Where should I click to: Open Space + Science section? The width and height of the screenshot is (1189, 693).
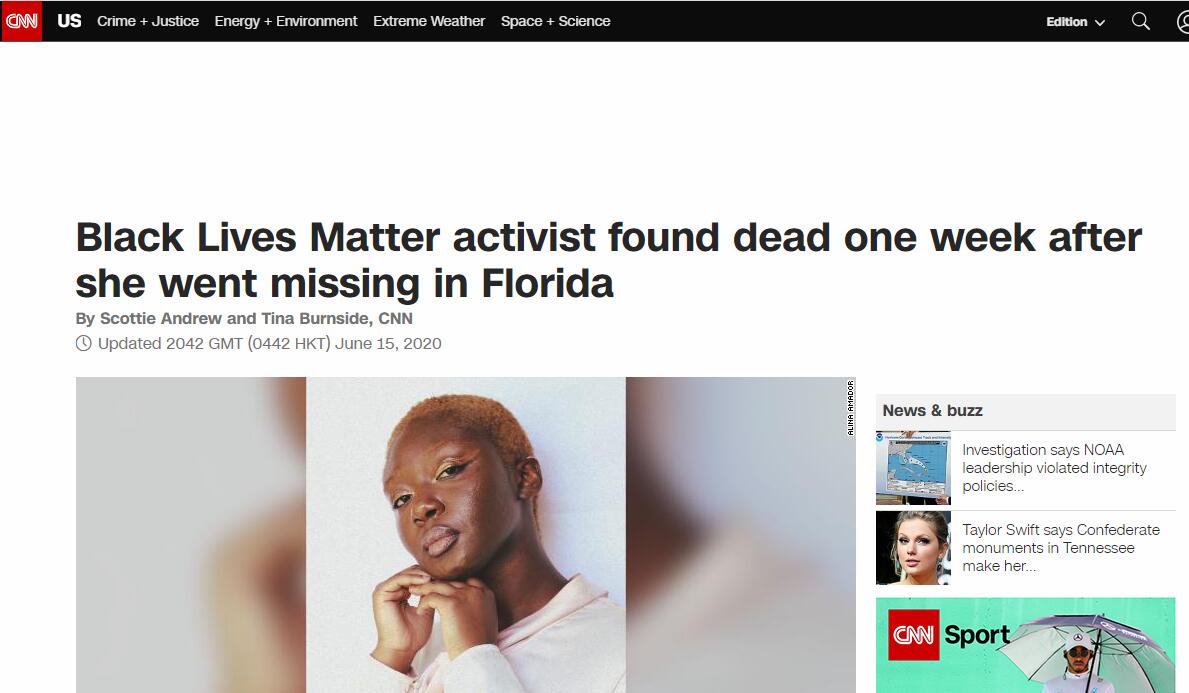pyautogui.click(x=555, y=21)
